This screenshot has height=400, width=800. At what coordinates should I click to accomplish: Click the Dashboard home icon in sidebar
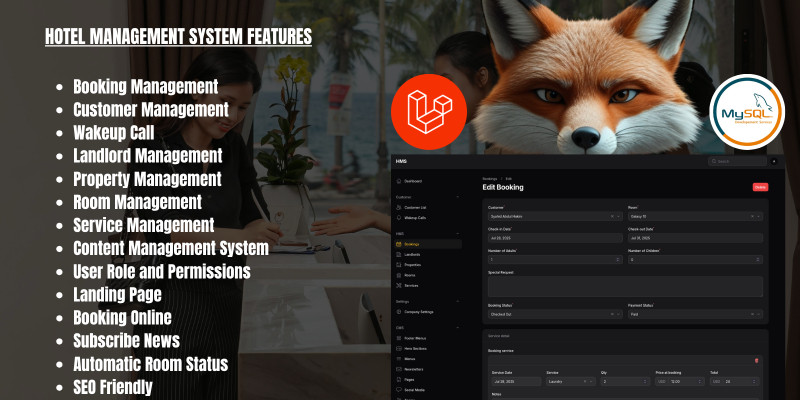pos(398,181)
